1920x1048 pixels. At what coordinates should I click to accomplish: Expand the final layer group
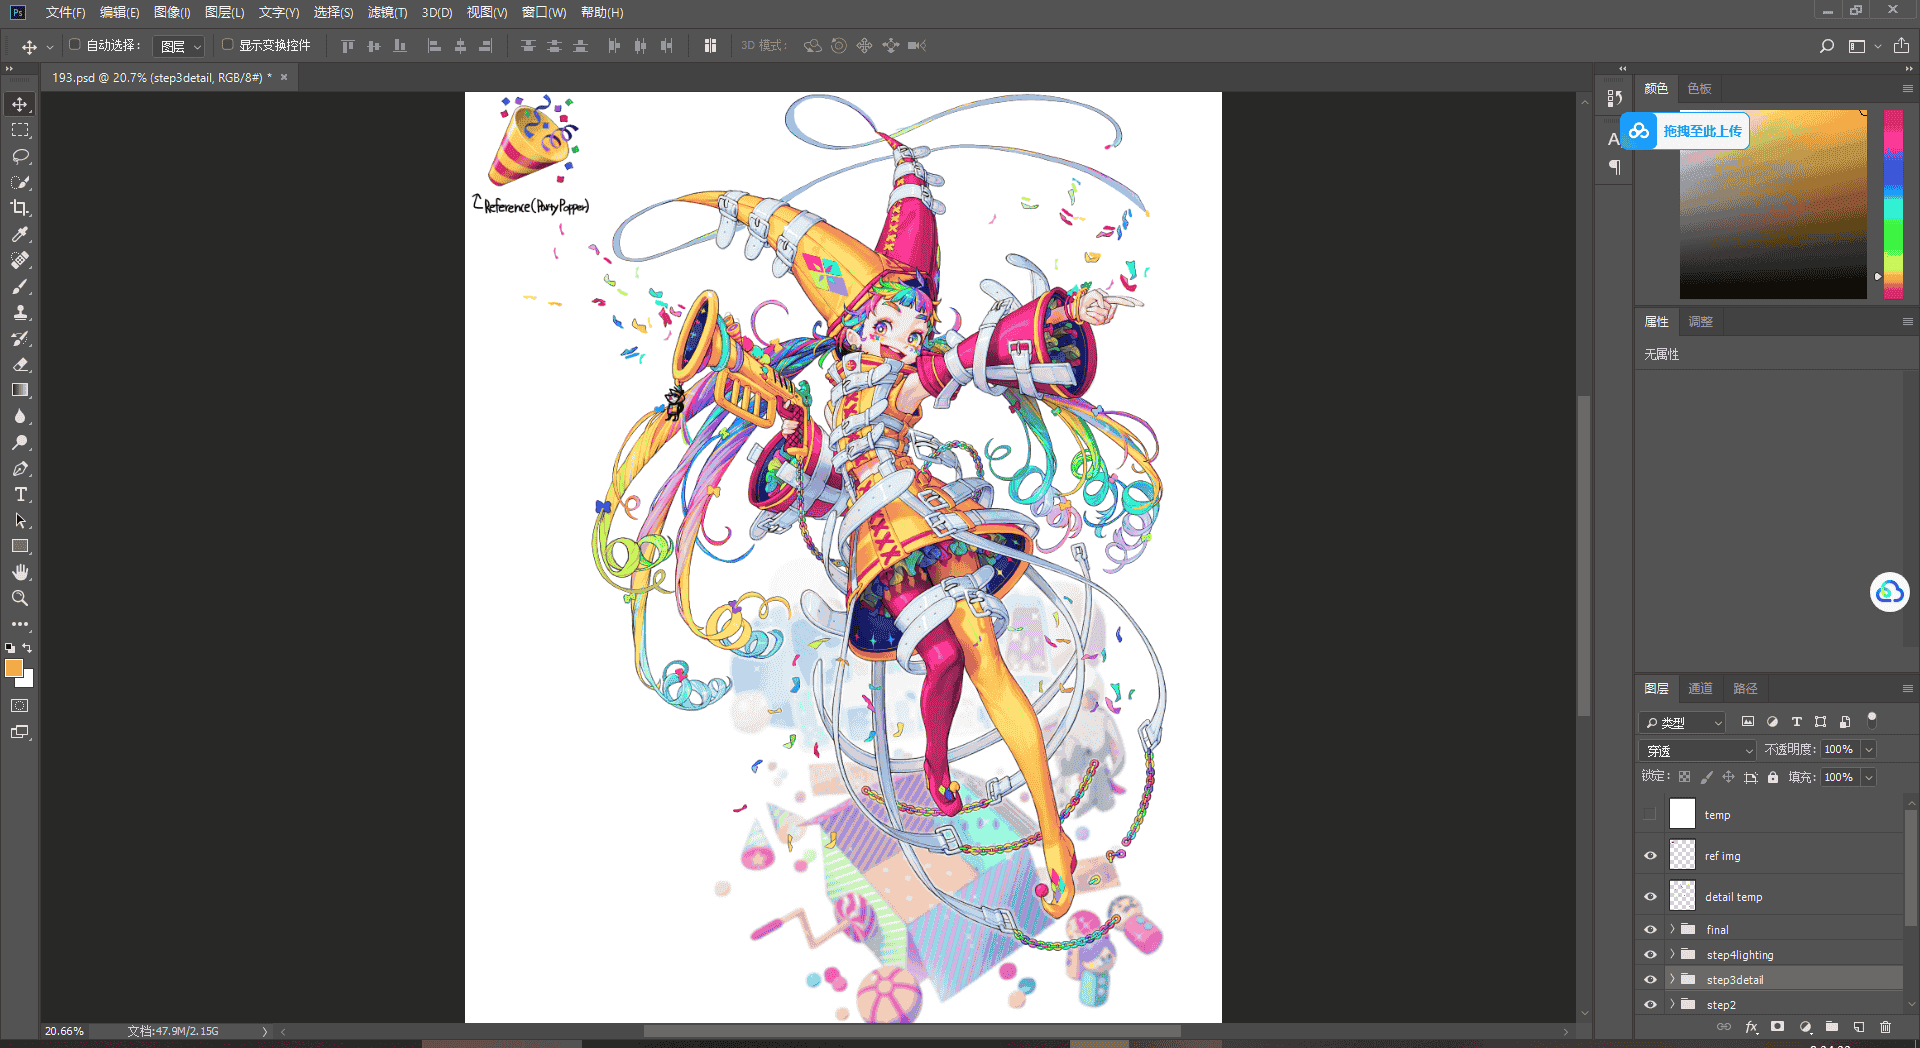click(x=1672, y=929)
